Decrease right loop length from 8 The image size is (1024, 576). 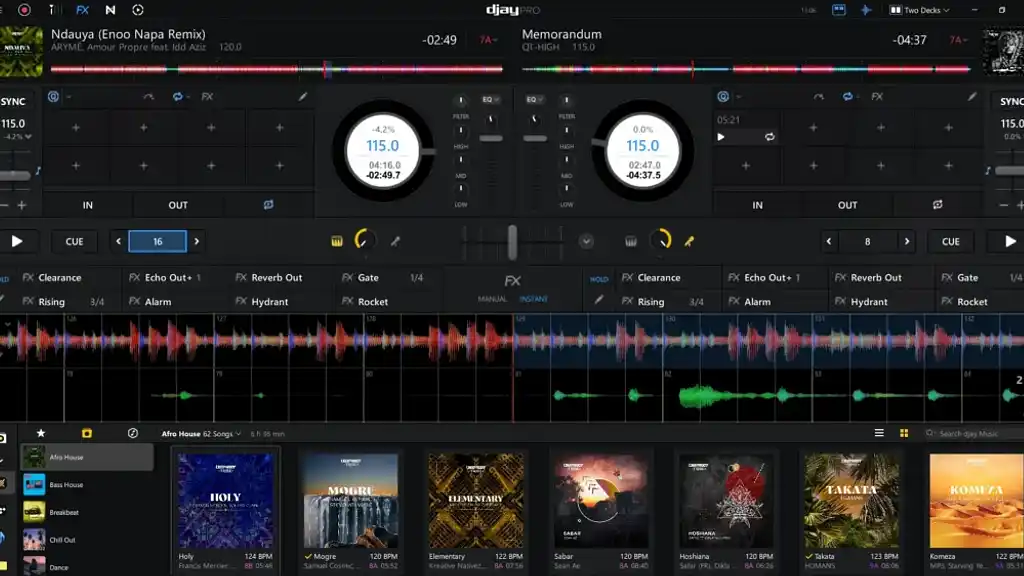point(829,242)
